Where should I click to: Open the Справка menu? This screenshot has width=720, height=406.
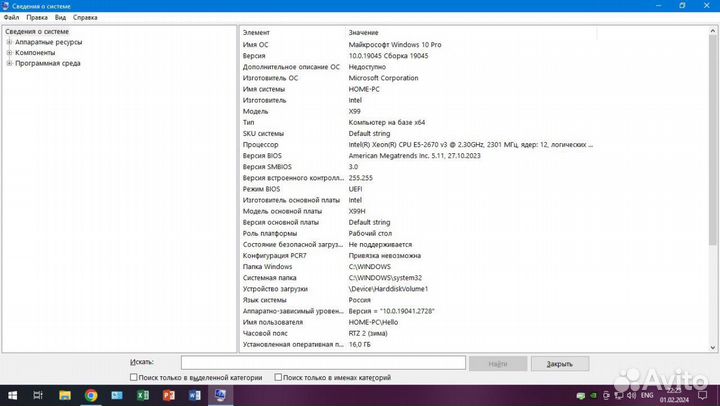tap(85, 17)
